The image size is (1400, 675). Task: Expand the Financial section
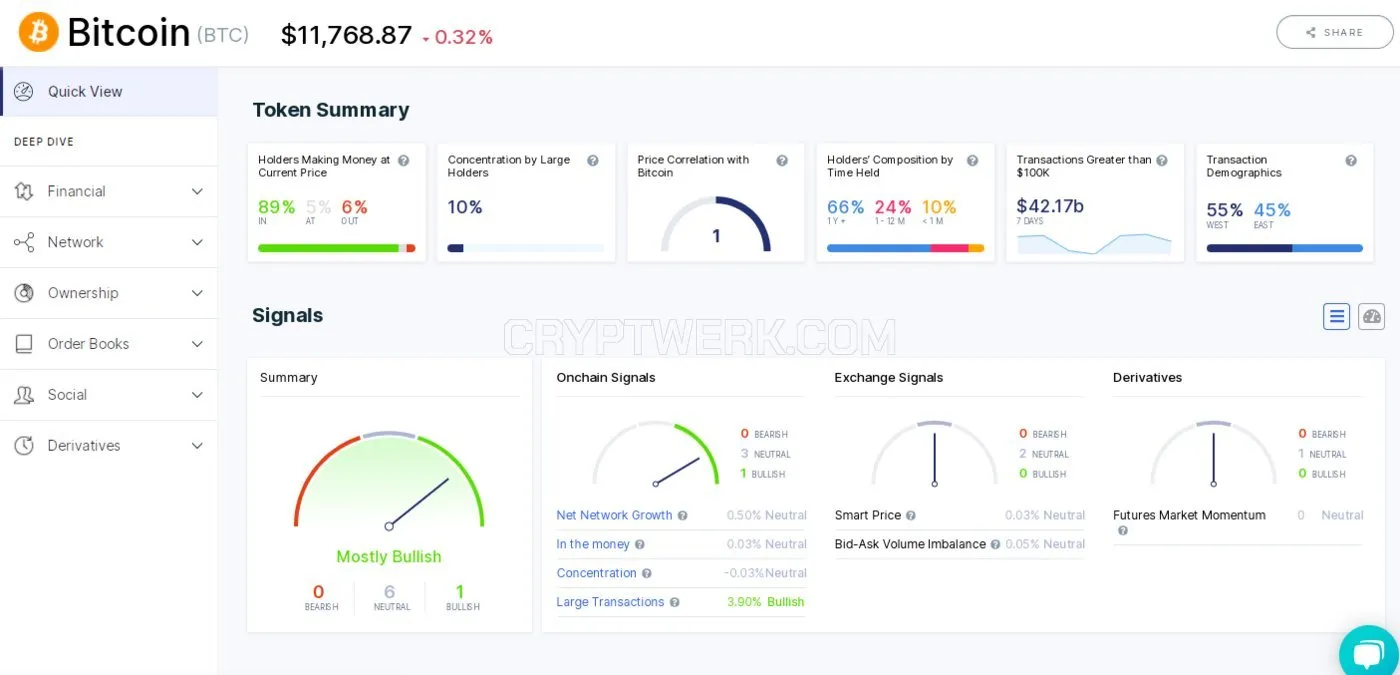[x=109, y=191]
